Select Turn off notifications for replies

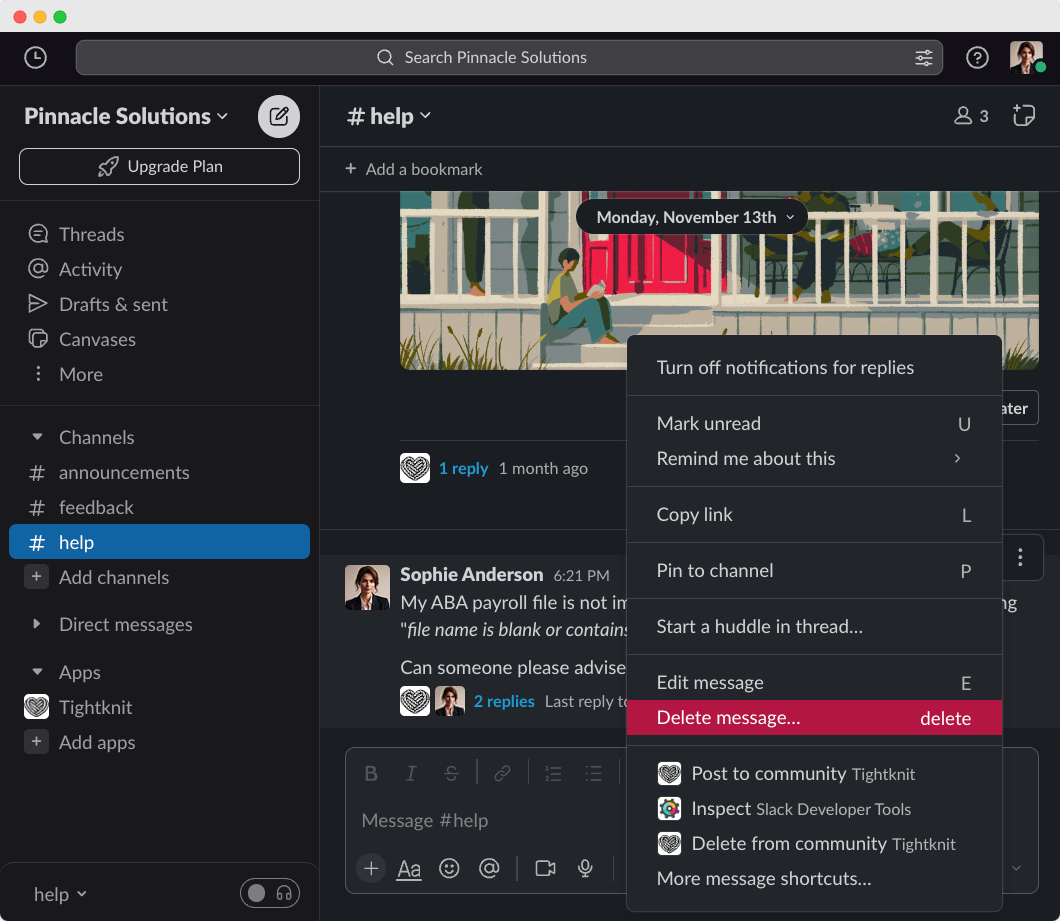(x=814, y=367)
